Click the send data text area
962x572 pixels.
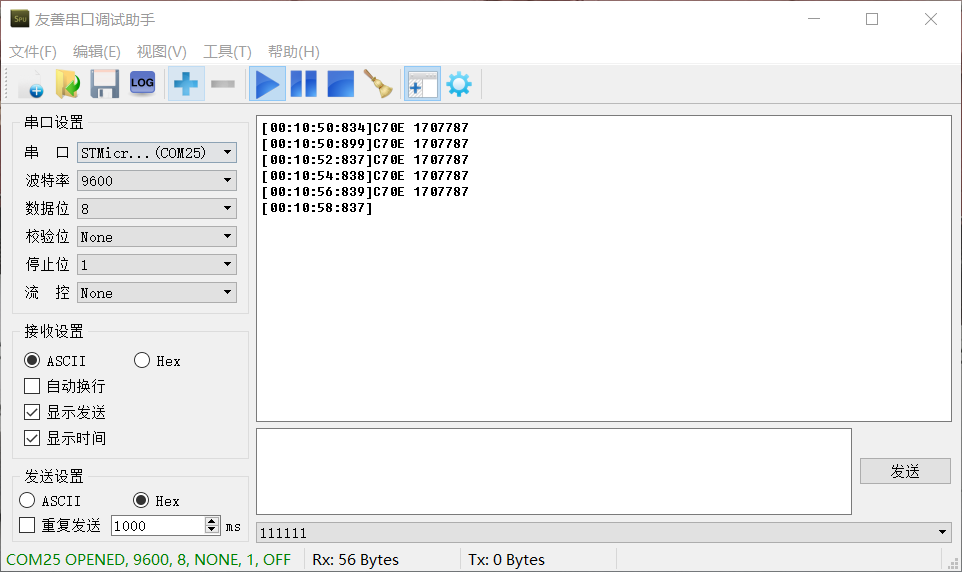pos(553,471)
